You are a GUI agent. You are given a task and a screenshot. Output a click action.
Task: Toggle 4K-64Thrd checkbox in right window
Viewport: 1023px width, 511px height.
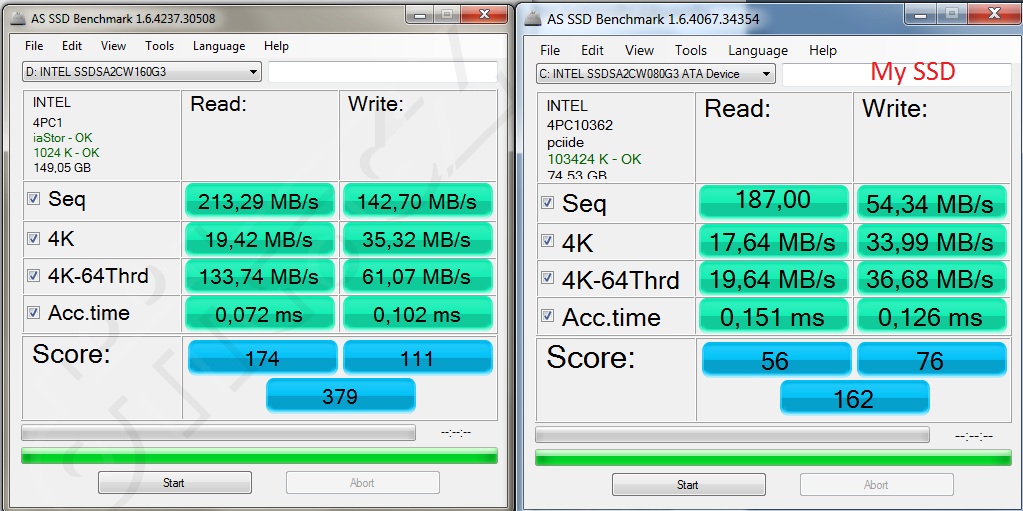[x=547, y=279]
